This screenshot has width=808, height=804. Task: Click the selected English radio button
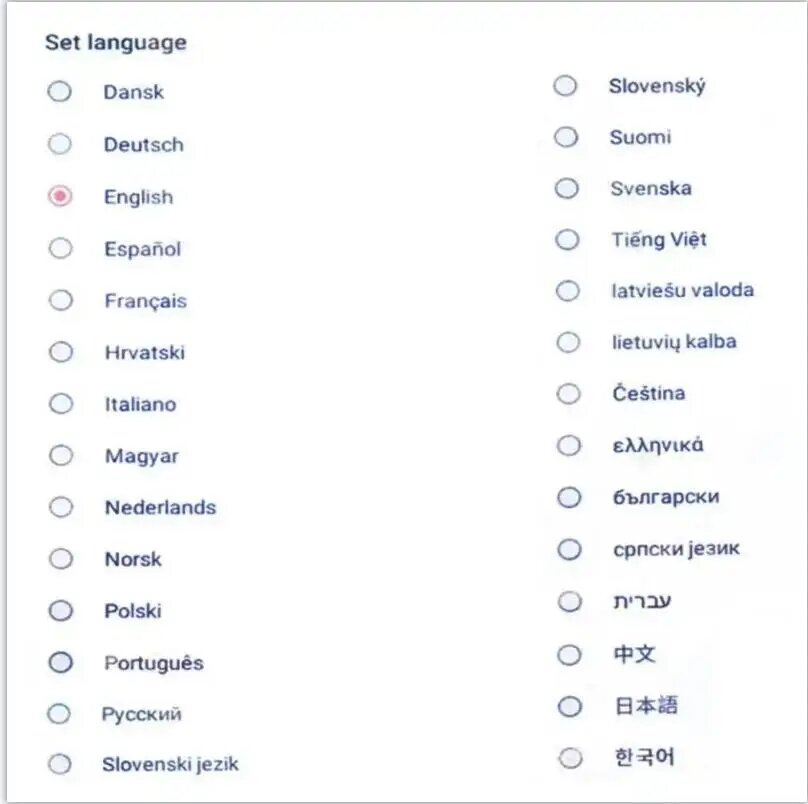[60, 197]
